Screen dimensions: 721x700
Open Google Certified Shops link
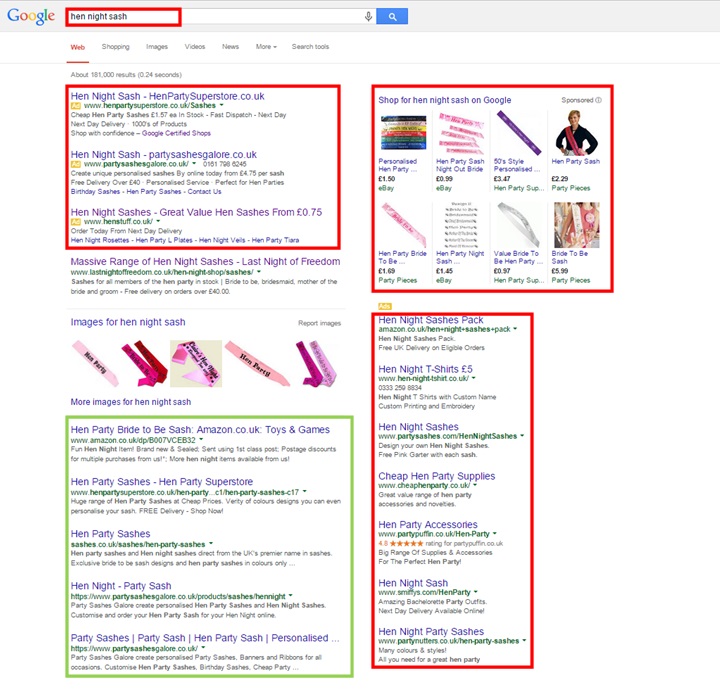coord(176,133)
